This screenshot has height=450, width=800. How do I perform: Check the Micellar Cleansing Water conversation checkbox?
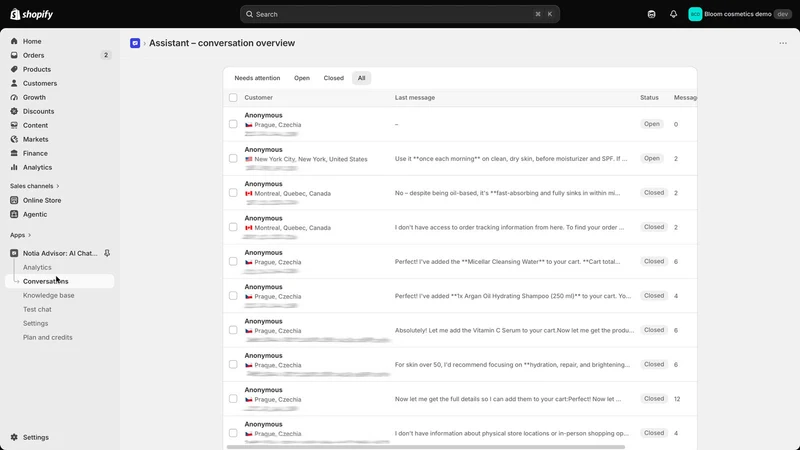click(x=233, y=261)
